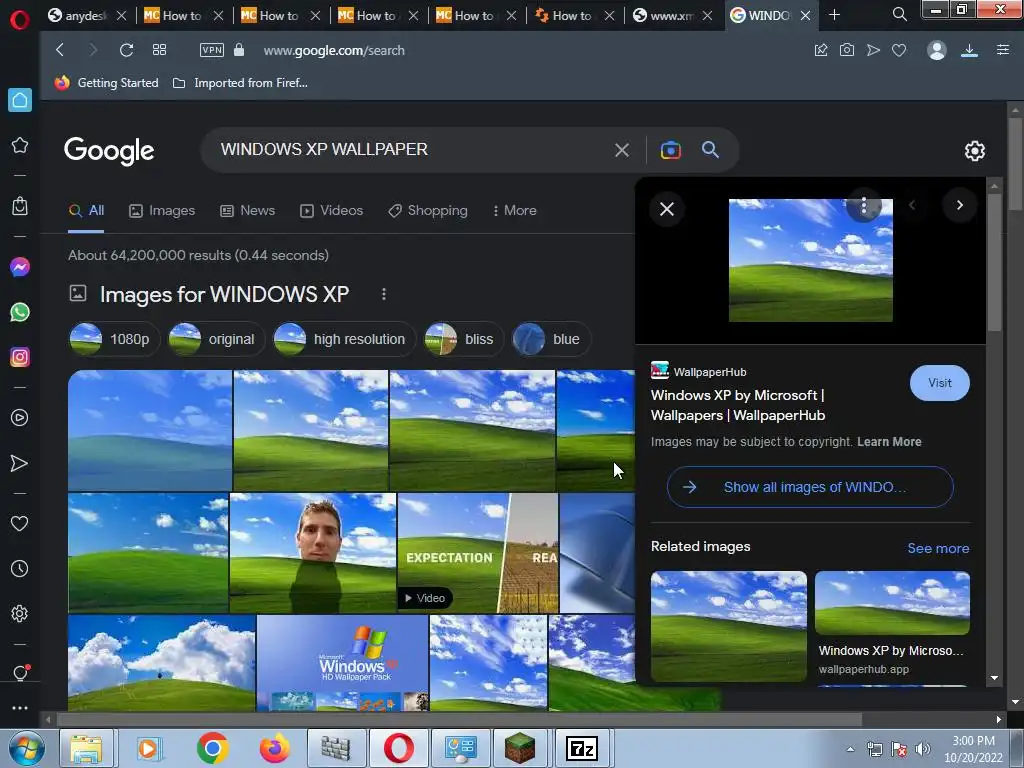Open preview panel three-dot menu
This screenshot has height=768, width=1024.
[x=864, y=206]
